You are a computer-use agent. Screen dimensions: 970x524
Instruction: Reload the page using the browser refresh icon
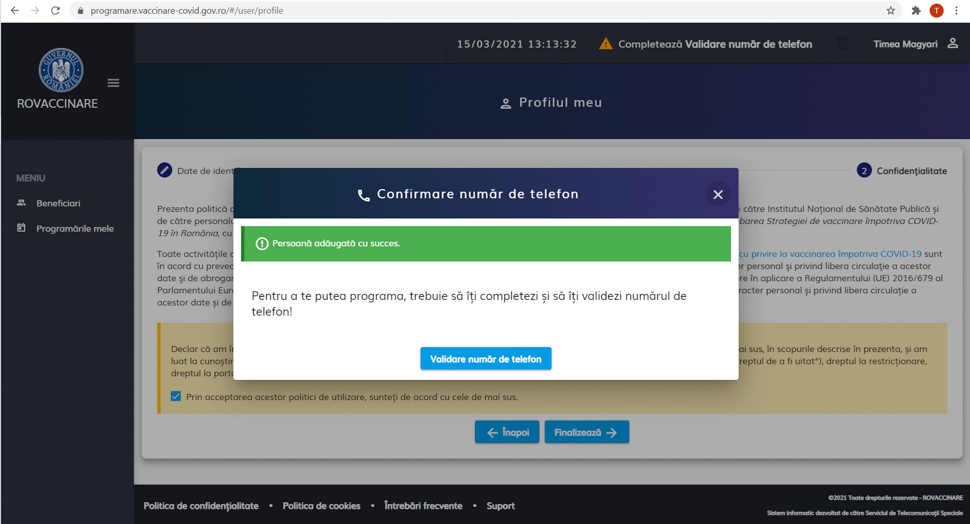(55, 11)
